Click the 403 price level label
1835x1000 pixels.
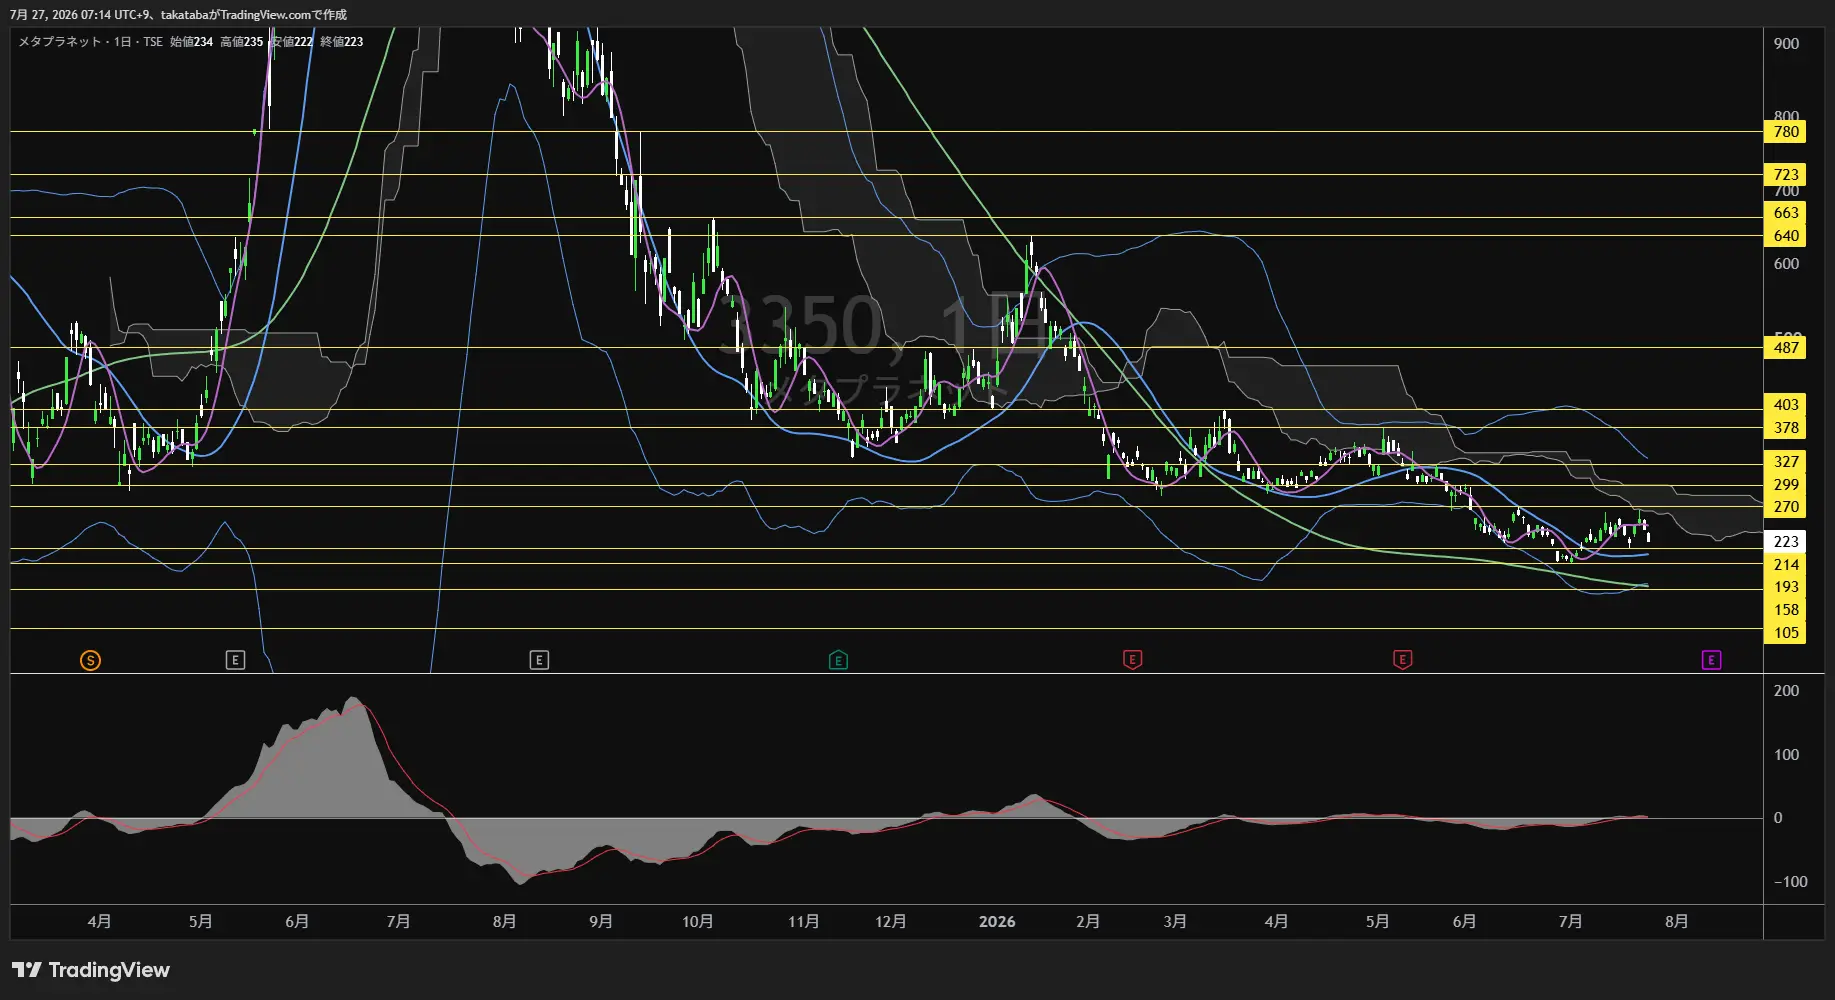1785,405
